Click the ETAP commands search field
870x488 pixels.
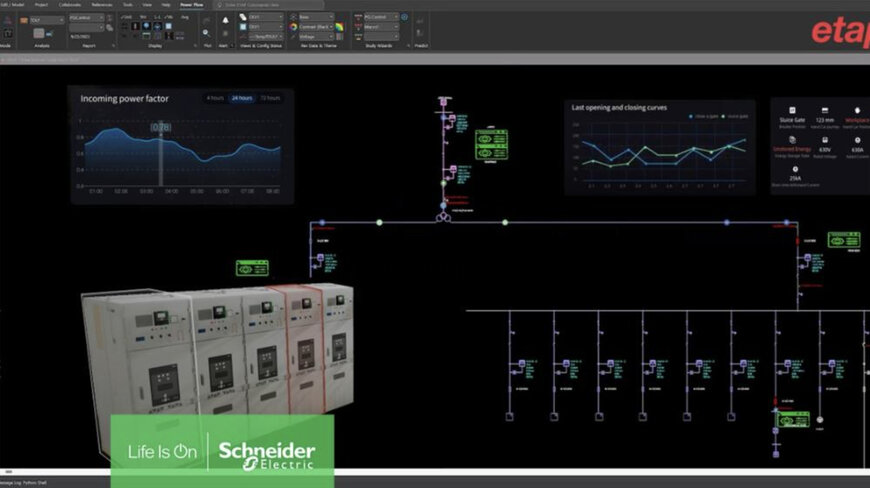pyautogui.click(x=270, y=5)
